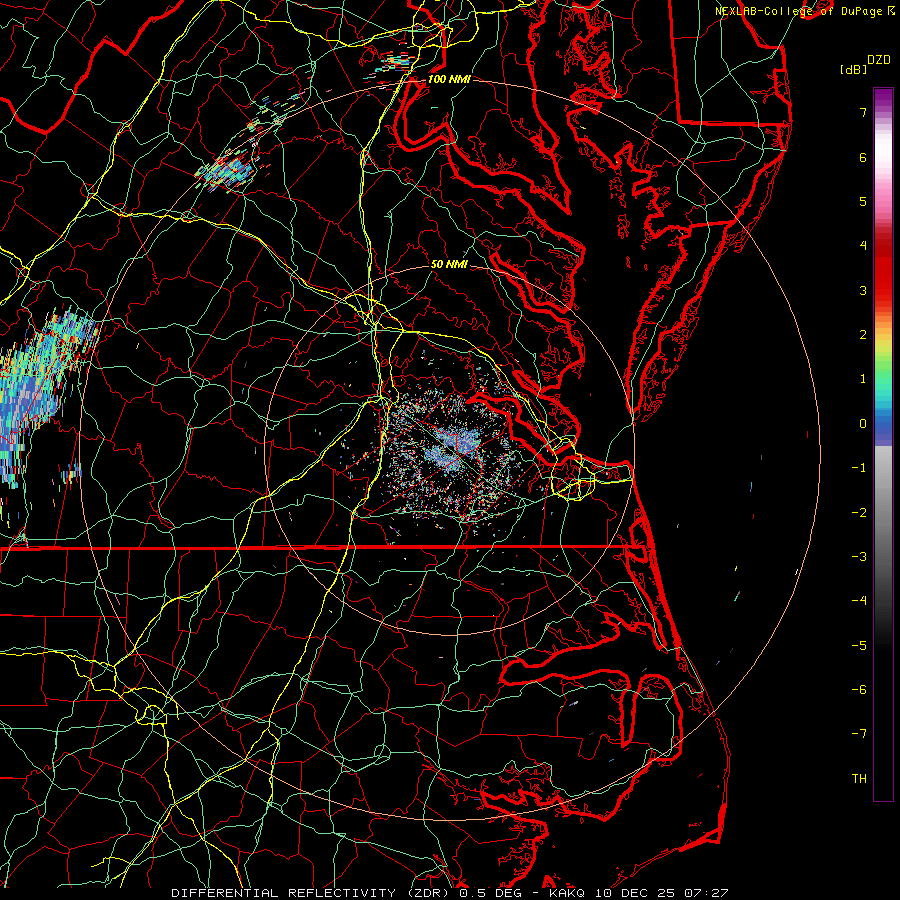Click the '0' value on the color scale
This screenshot has height=900, width=900.
click(863, 424)
